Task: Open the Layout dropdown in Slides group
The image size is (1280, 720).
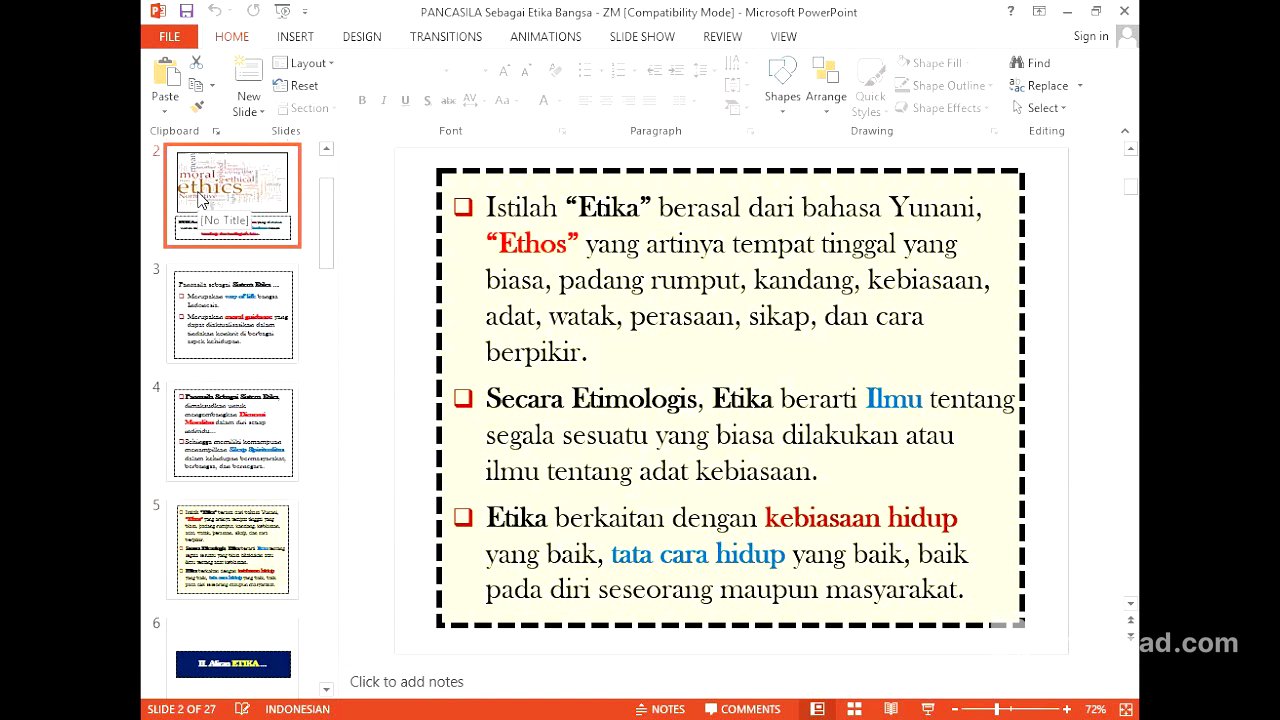Action: 304,62
